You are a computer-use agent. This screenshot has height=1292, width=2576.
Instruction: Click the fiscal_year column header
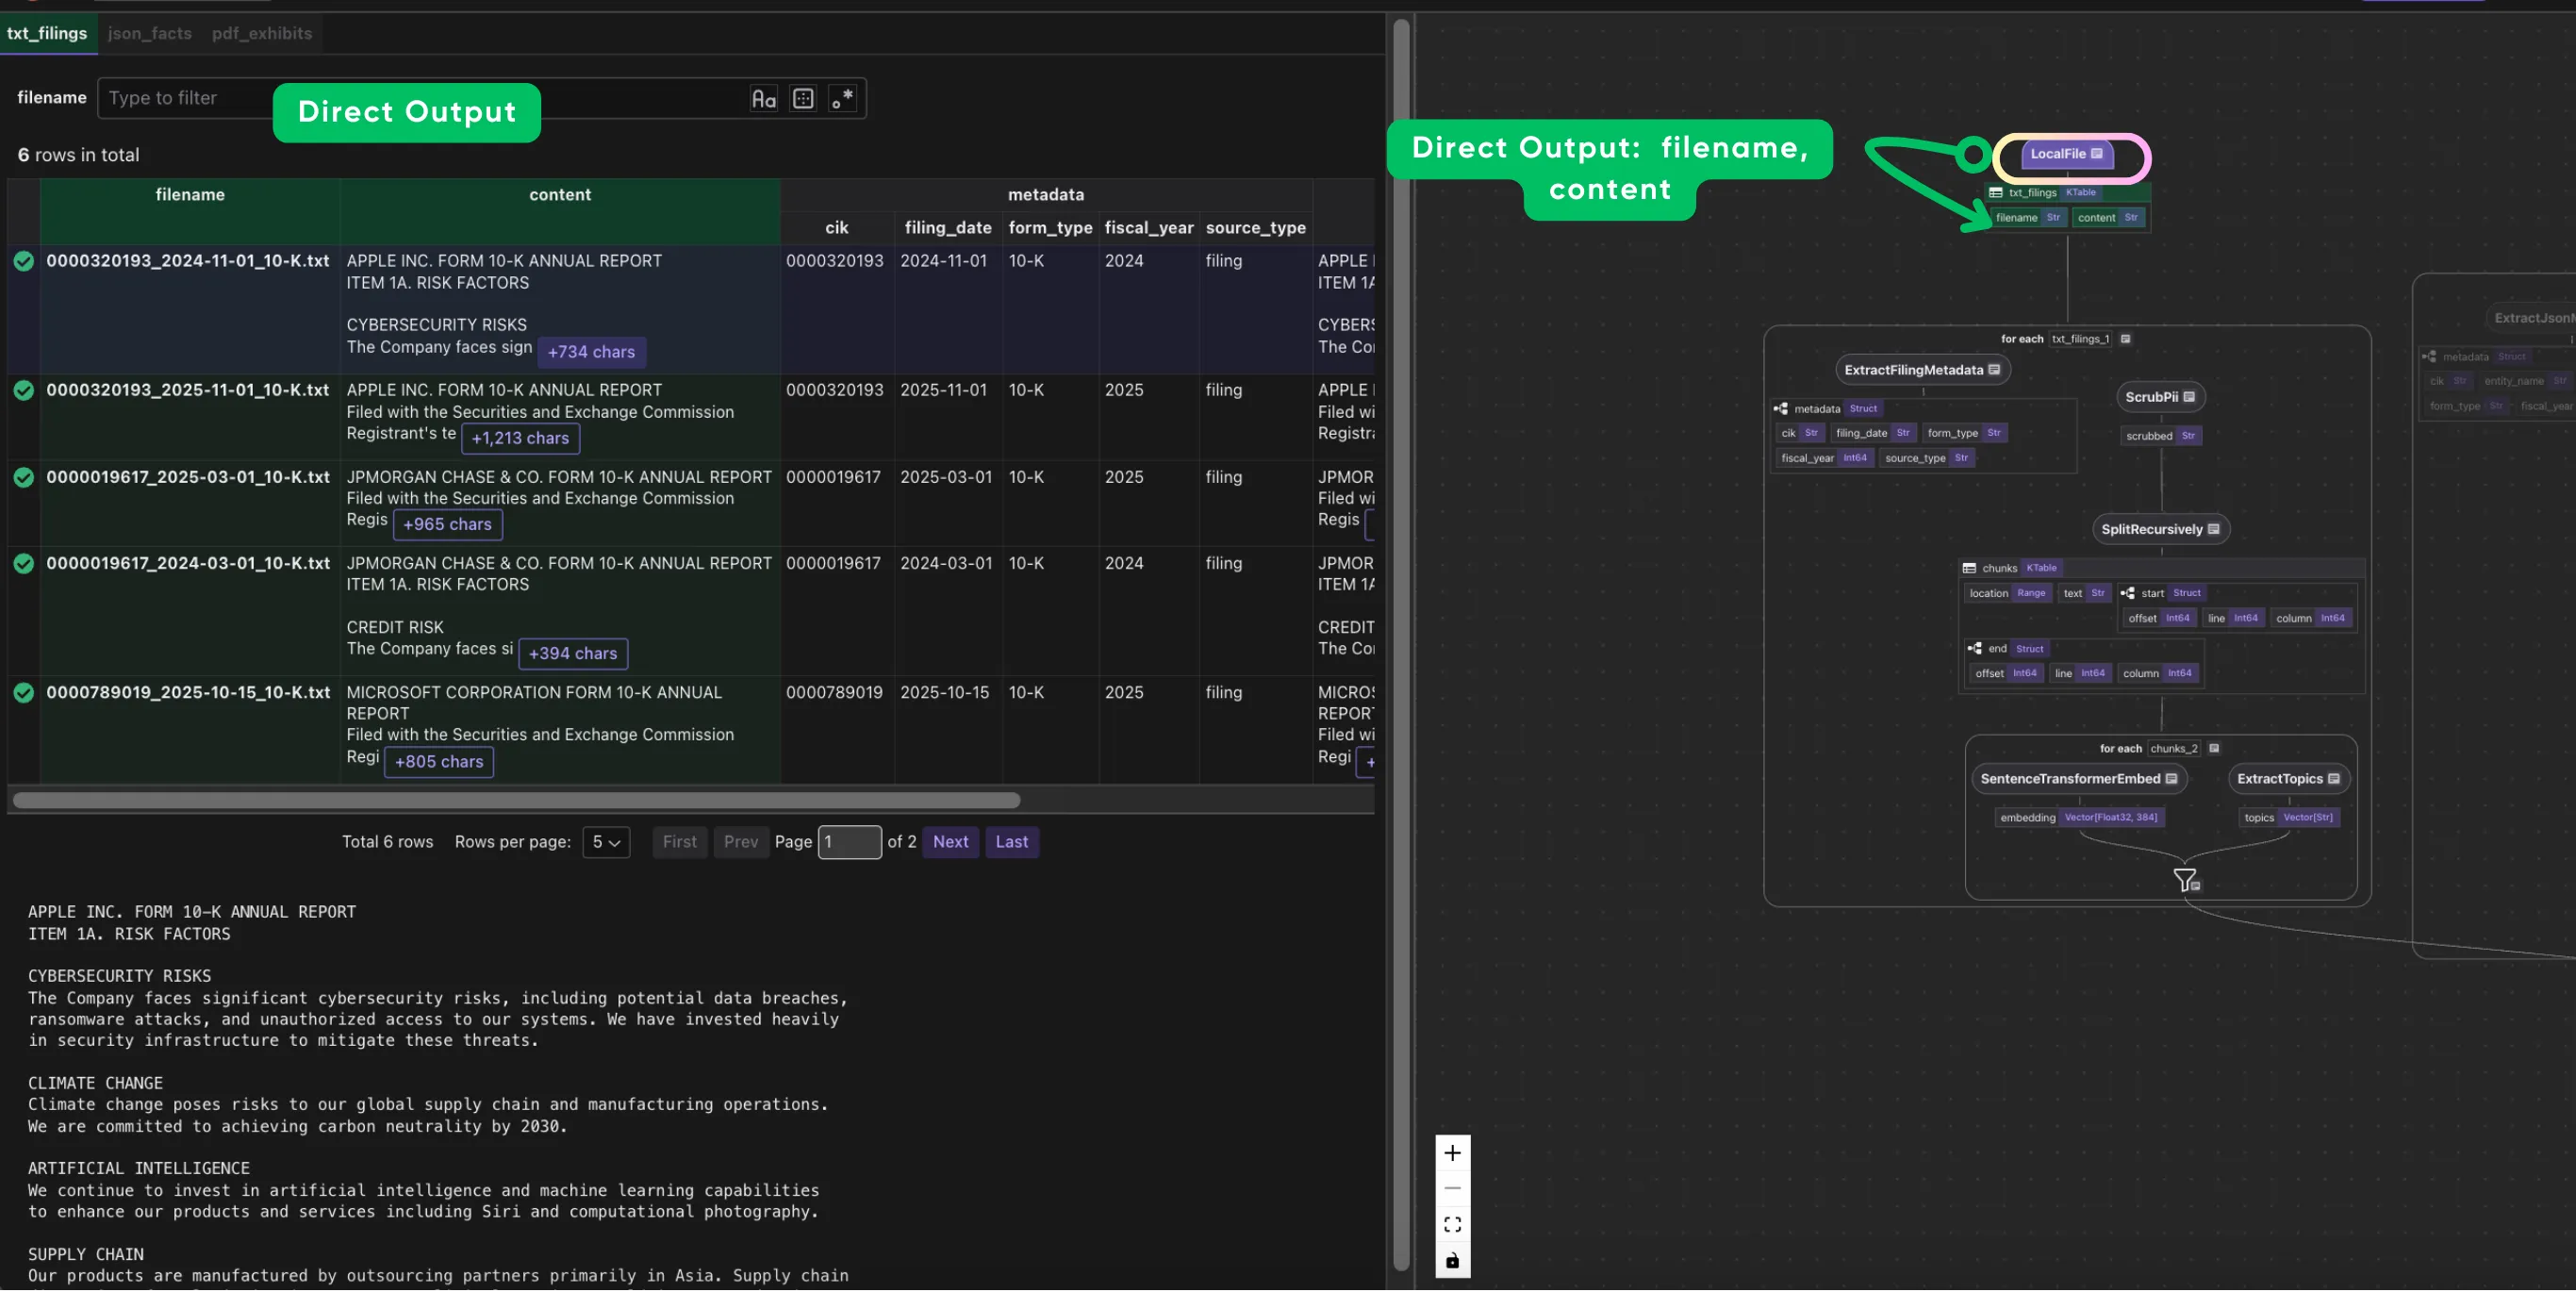1149,228
